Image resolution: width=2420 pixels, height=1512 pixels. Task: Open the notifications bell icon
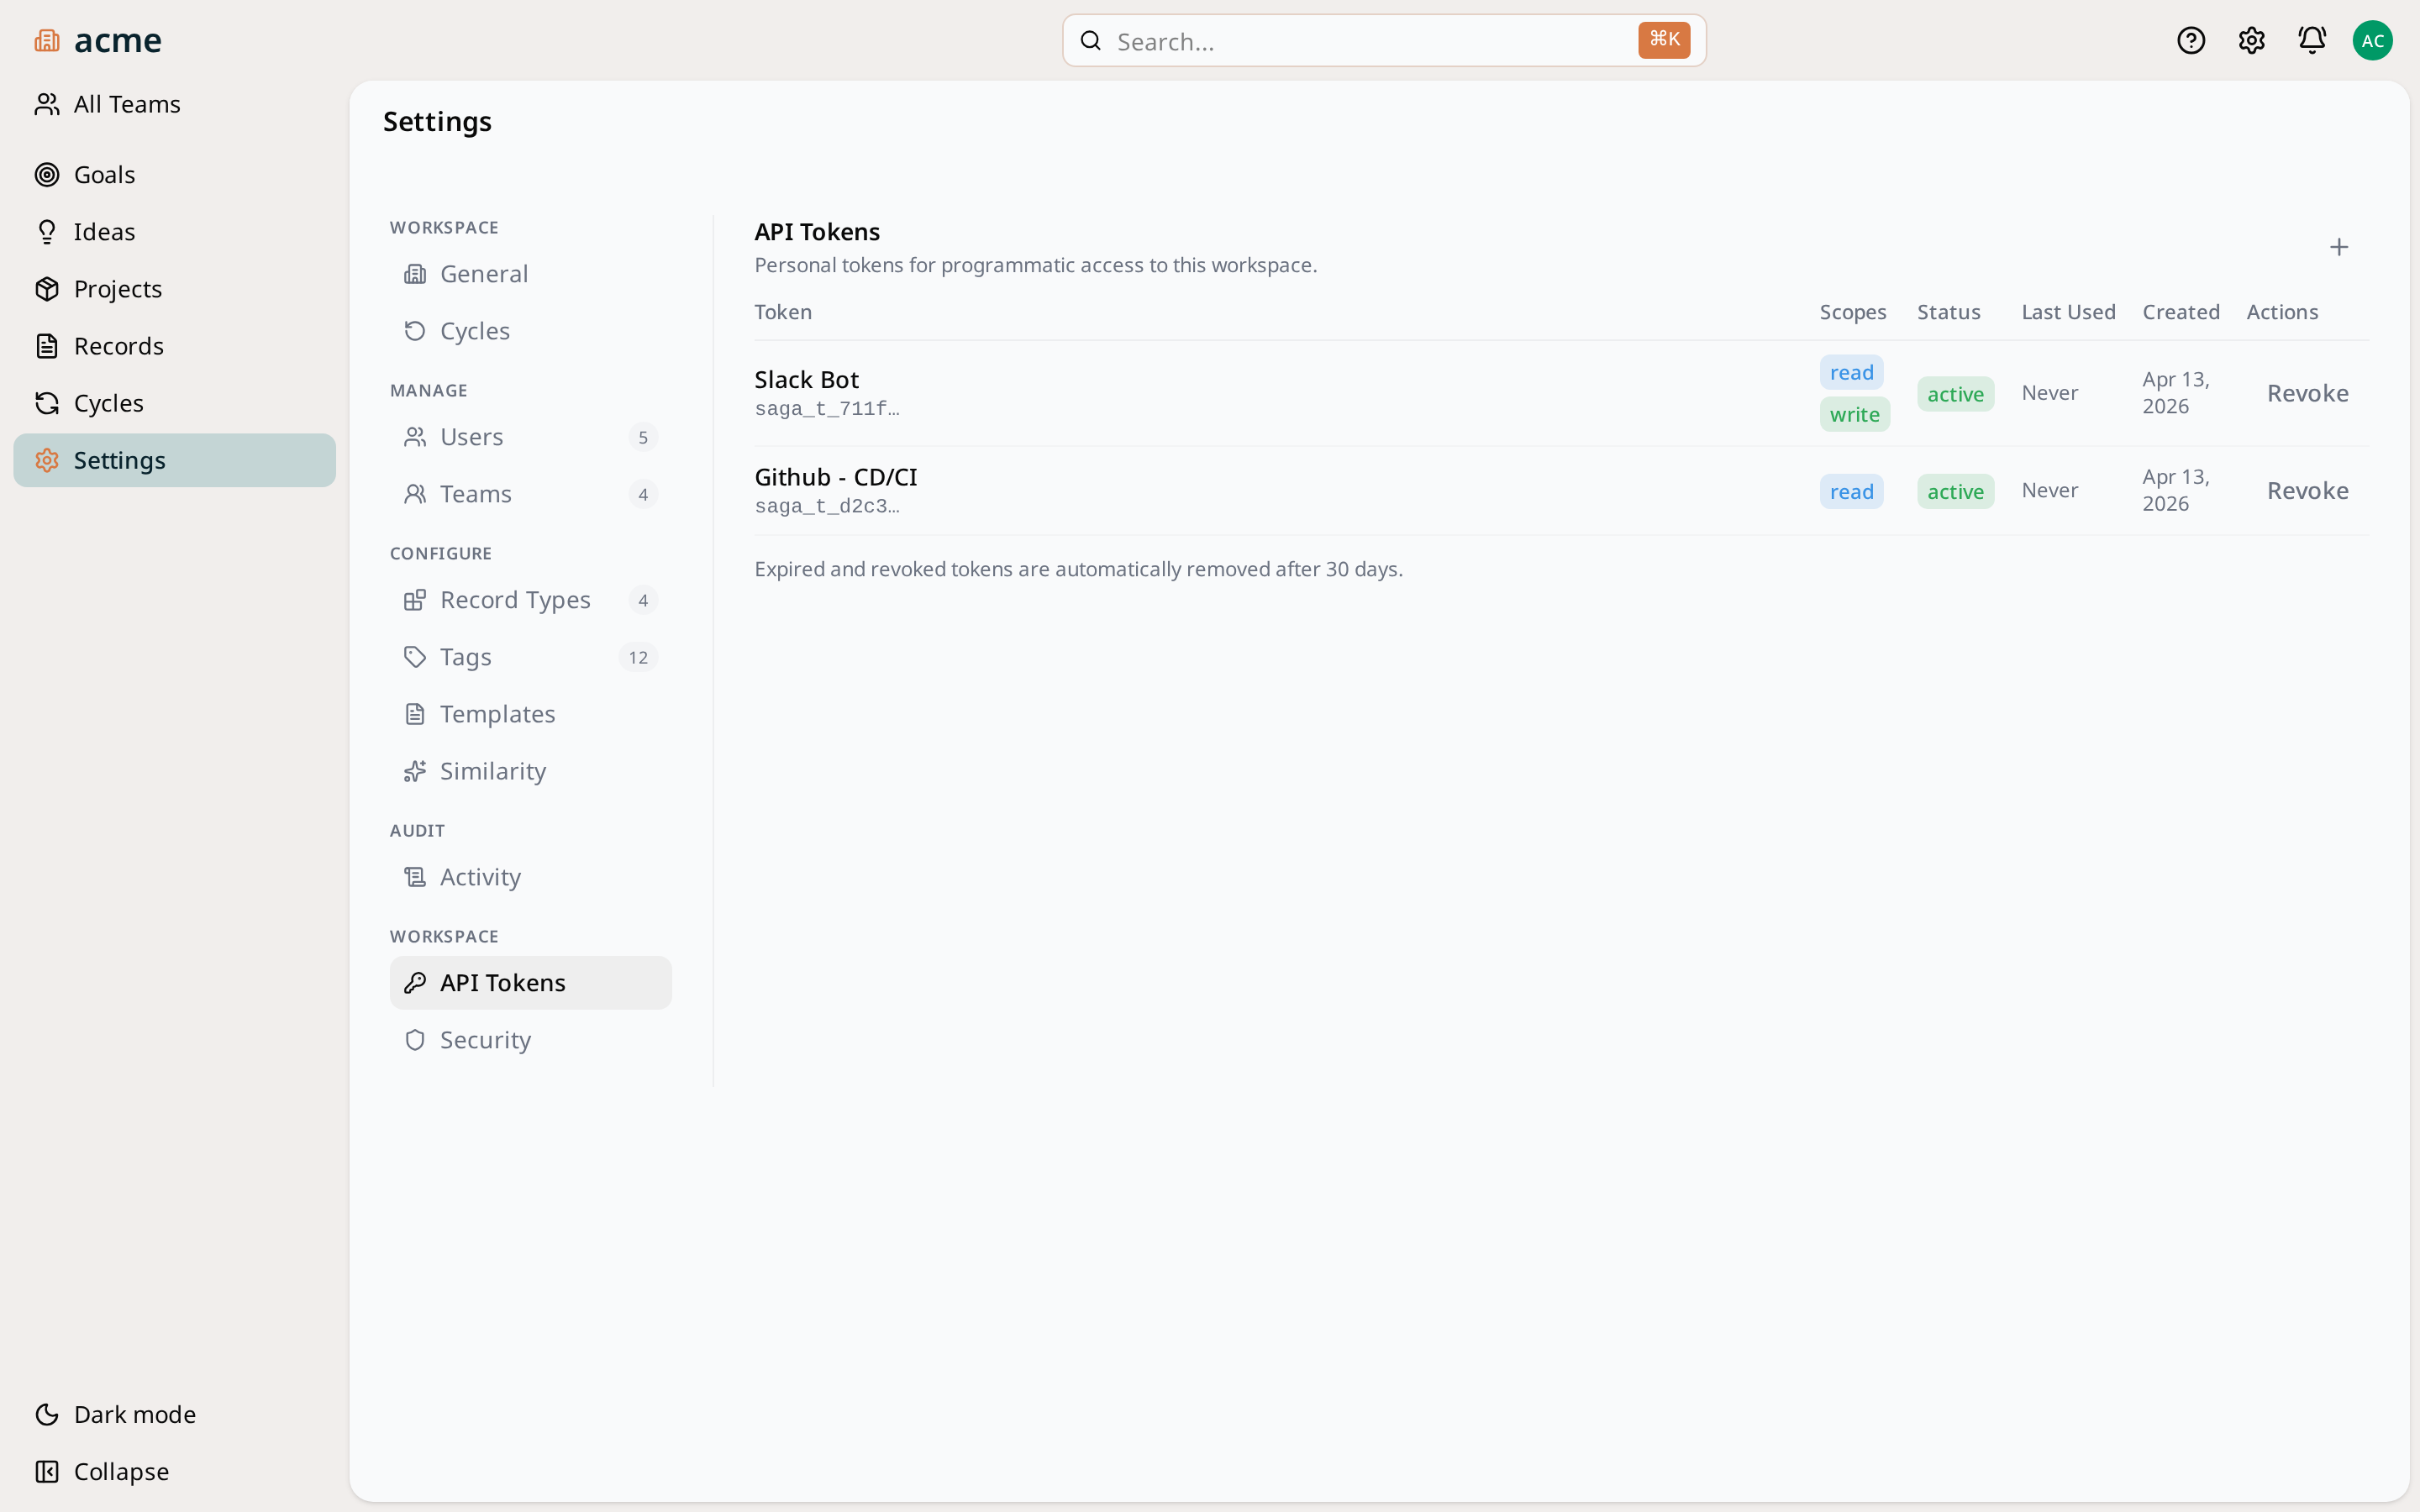(2312, 40)
